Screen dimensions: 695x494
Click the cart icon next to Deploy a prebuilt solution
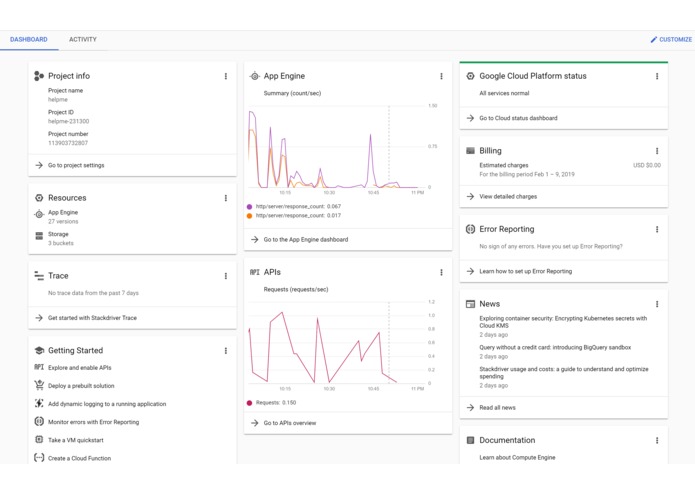(39, 385)
